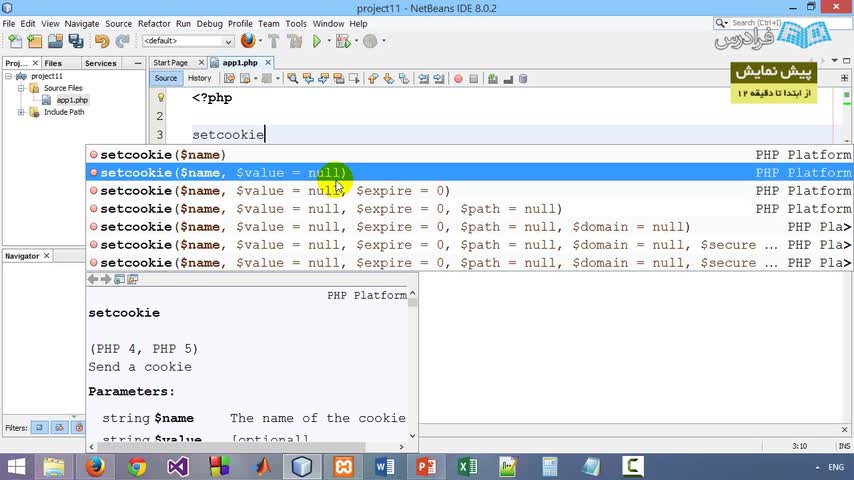Switch editor to History view

(199, 78)
